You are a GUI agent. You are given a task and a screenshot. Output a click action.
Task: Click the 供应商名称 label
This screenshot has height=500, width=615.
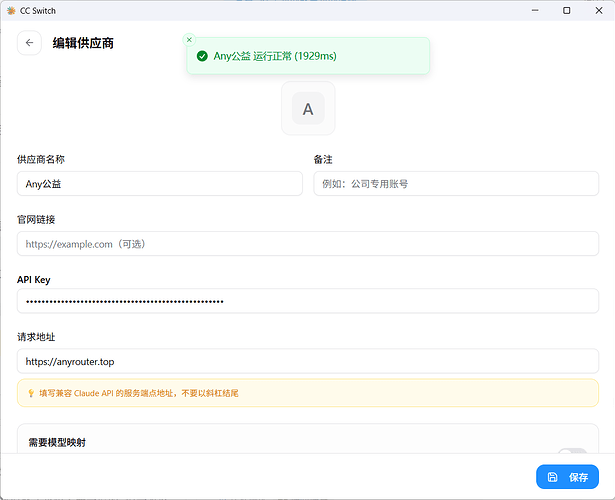click(x=41, y=159)
